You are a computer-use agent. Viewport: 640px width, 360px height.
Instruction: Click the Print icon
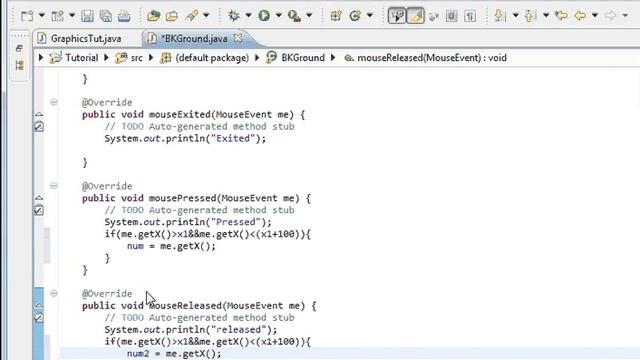pos(124,16)
